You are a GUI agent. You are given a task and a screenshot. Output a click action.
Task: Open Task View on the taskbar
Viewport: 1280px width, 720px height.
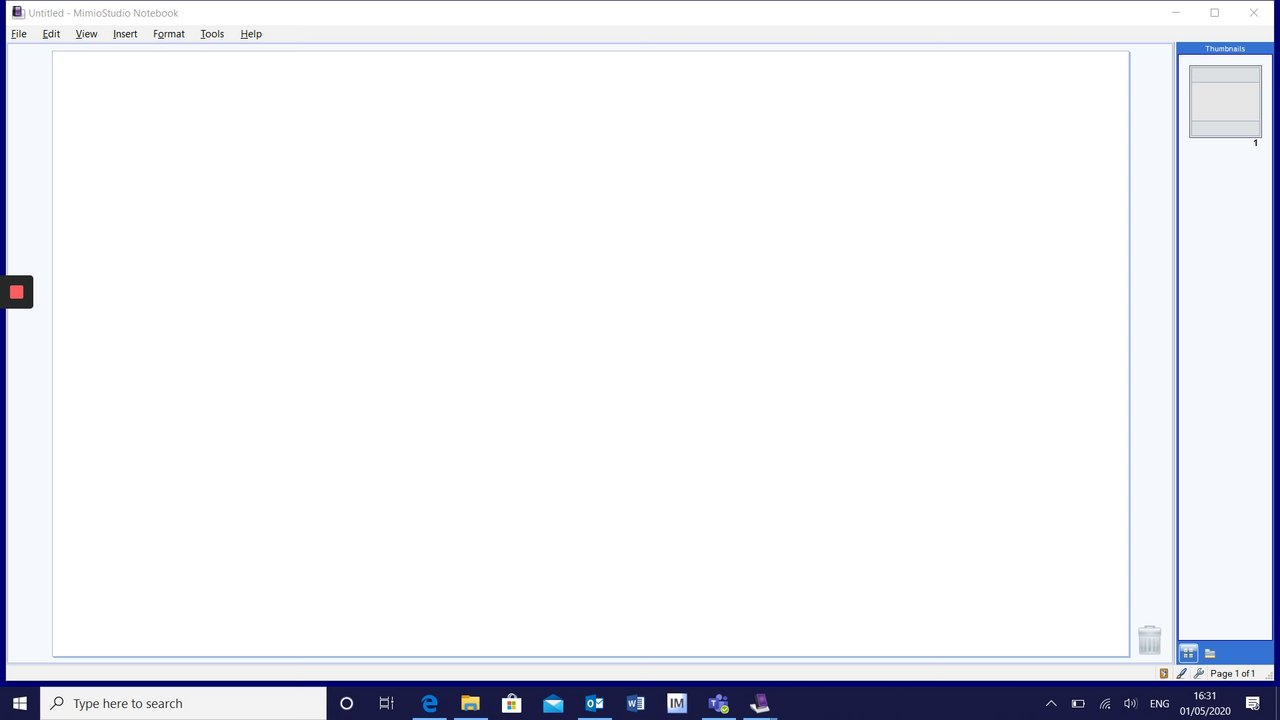tap(386, 703)
